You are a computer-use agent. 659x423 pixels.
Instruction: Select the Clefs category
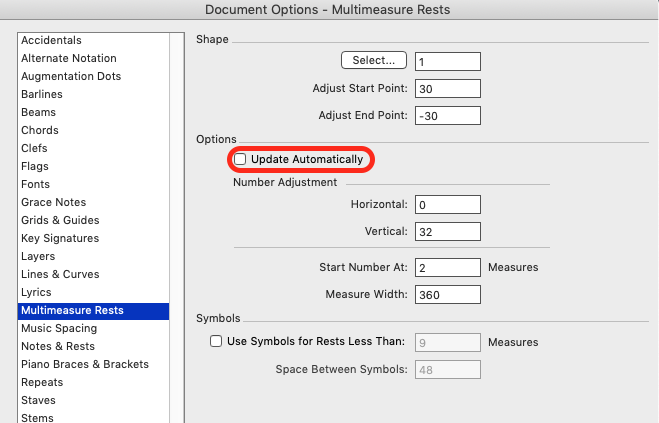tap(36, 148)
